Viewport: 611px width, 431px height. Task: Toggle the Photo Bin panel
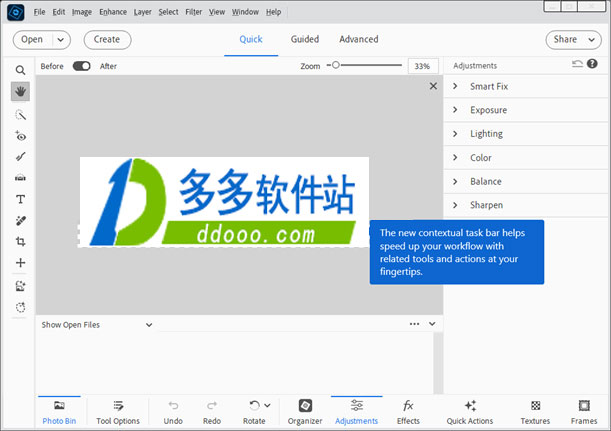tap(59, 412)
